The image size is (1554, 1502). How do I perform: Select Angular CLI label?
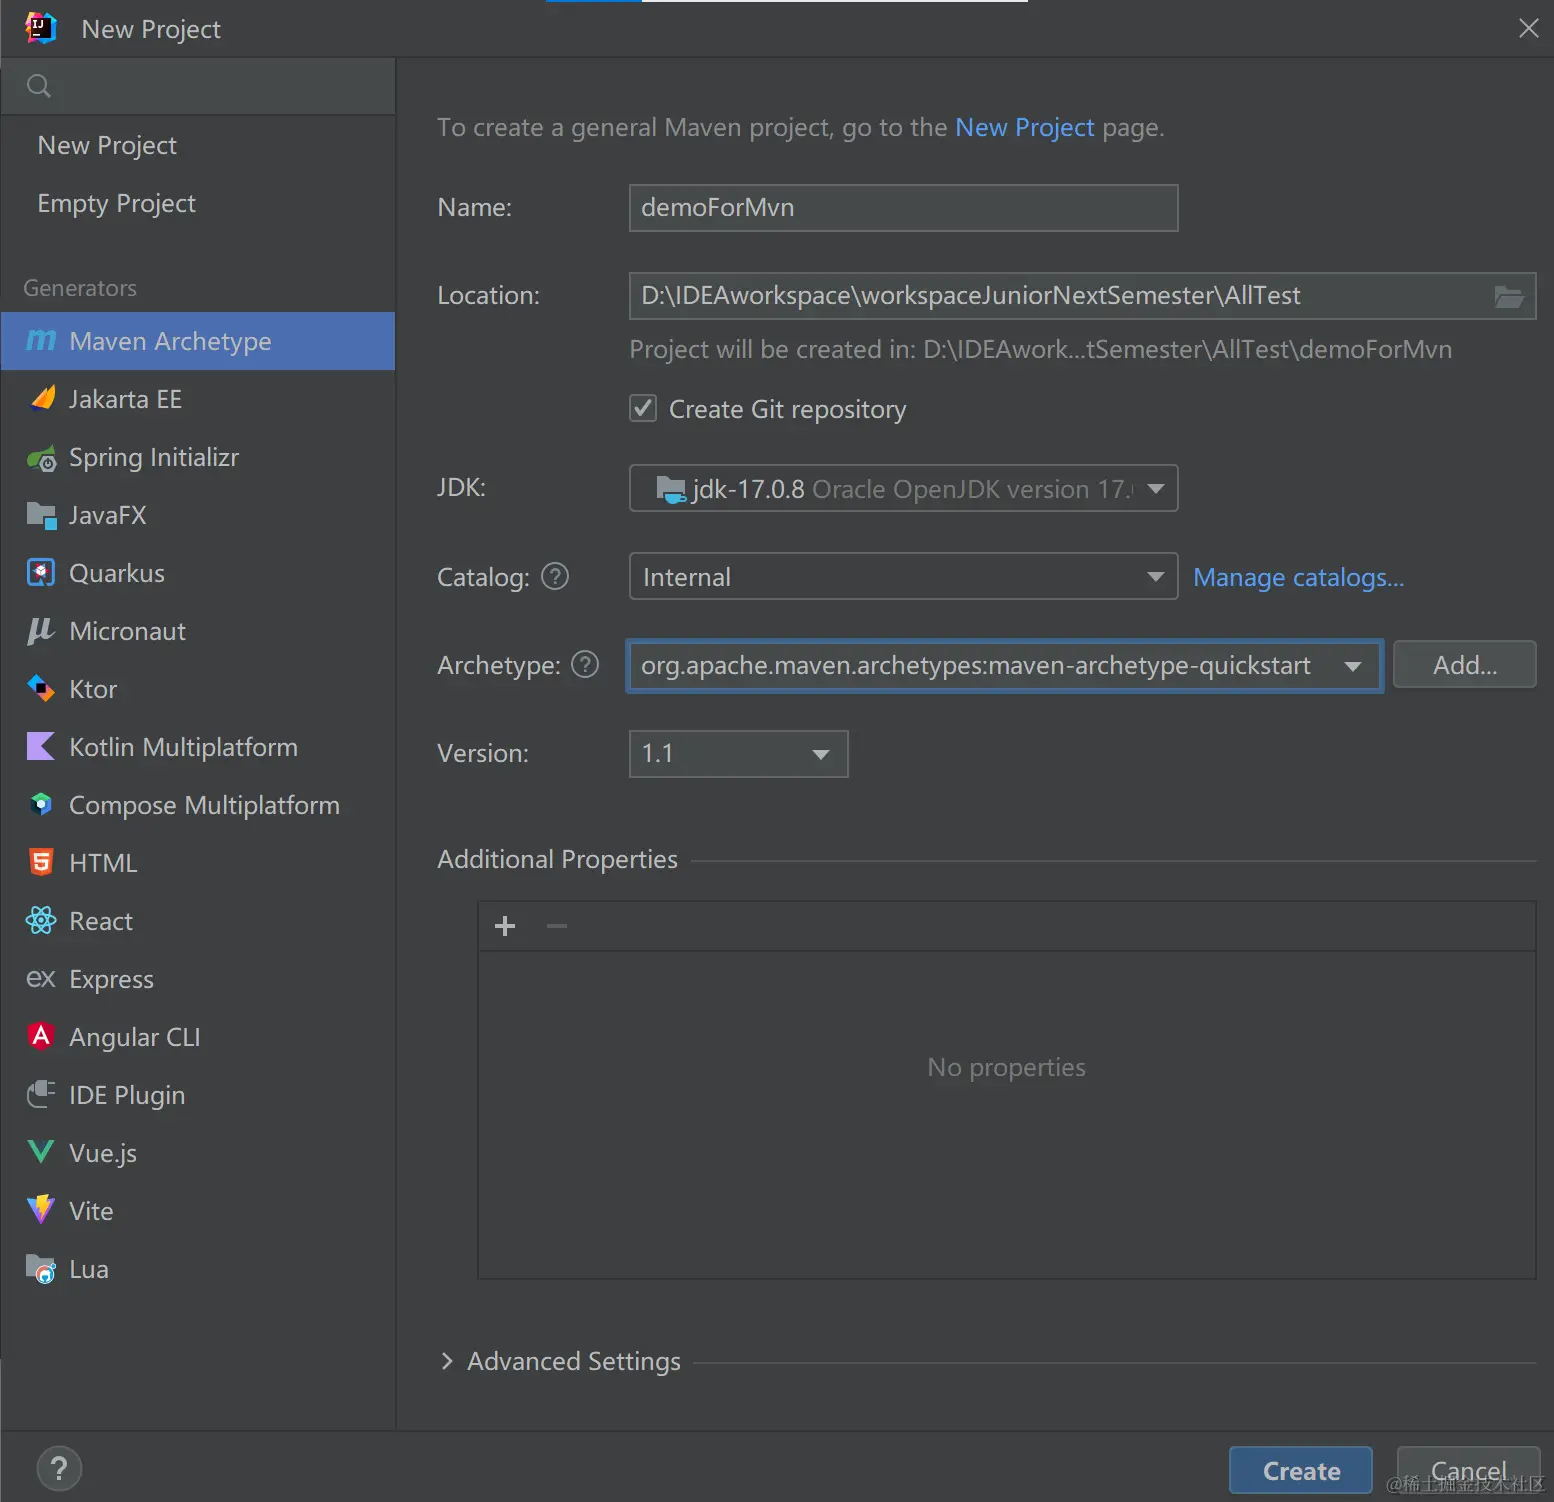pos(135,1037)
